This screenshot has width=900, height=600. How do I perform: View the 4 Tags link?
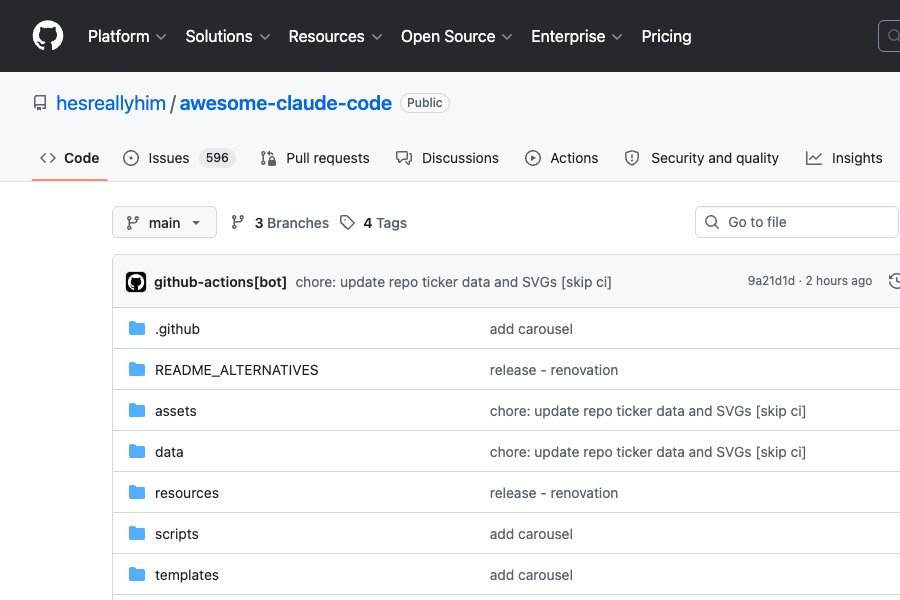tap(374, 223)
